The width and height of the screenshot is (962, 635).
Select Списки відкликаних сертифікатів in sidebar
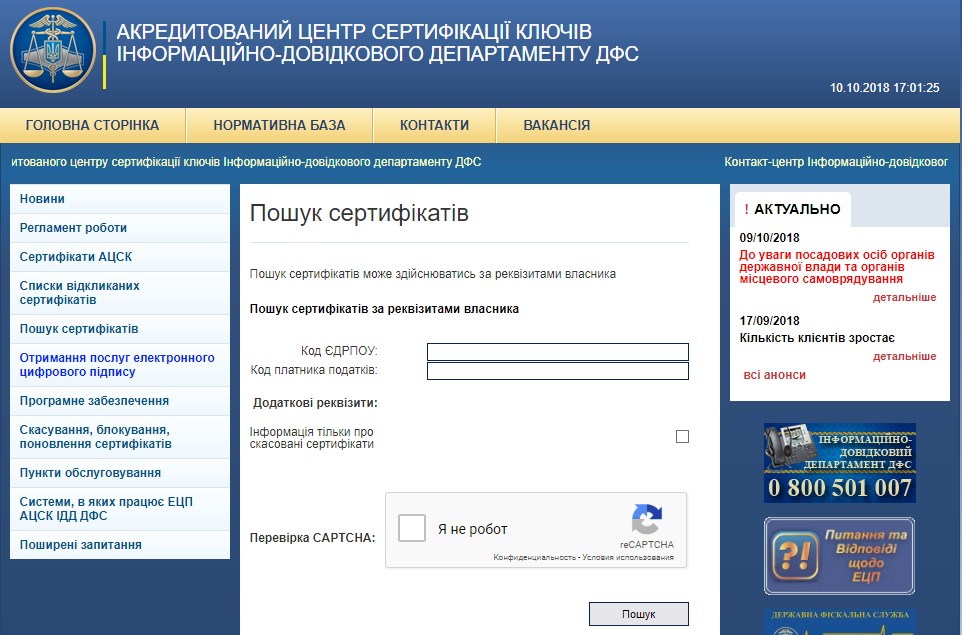point(80,293)
